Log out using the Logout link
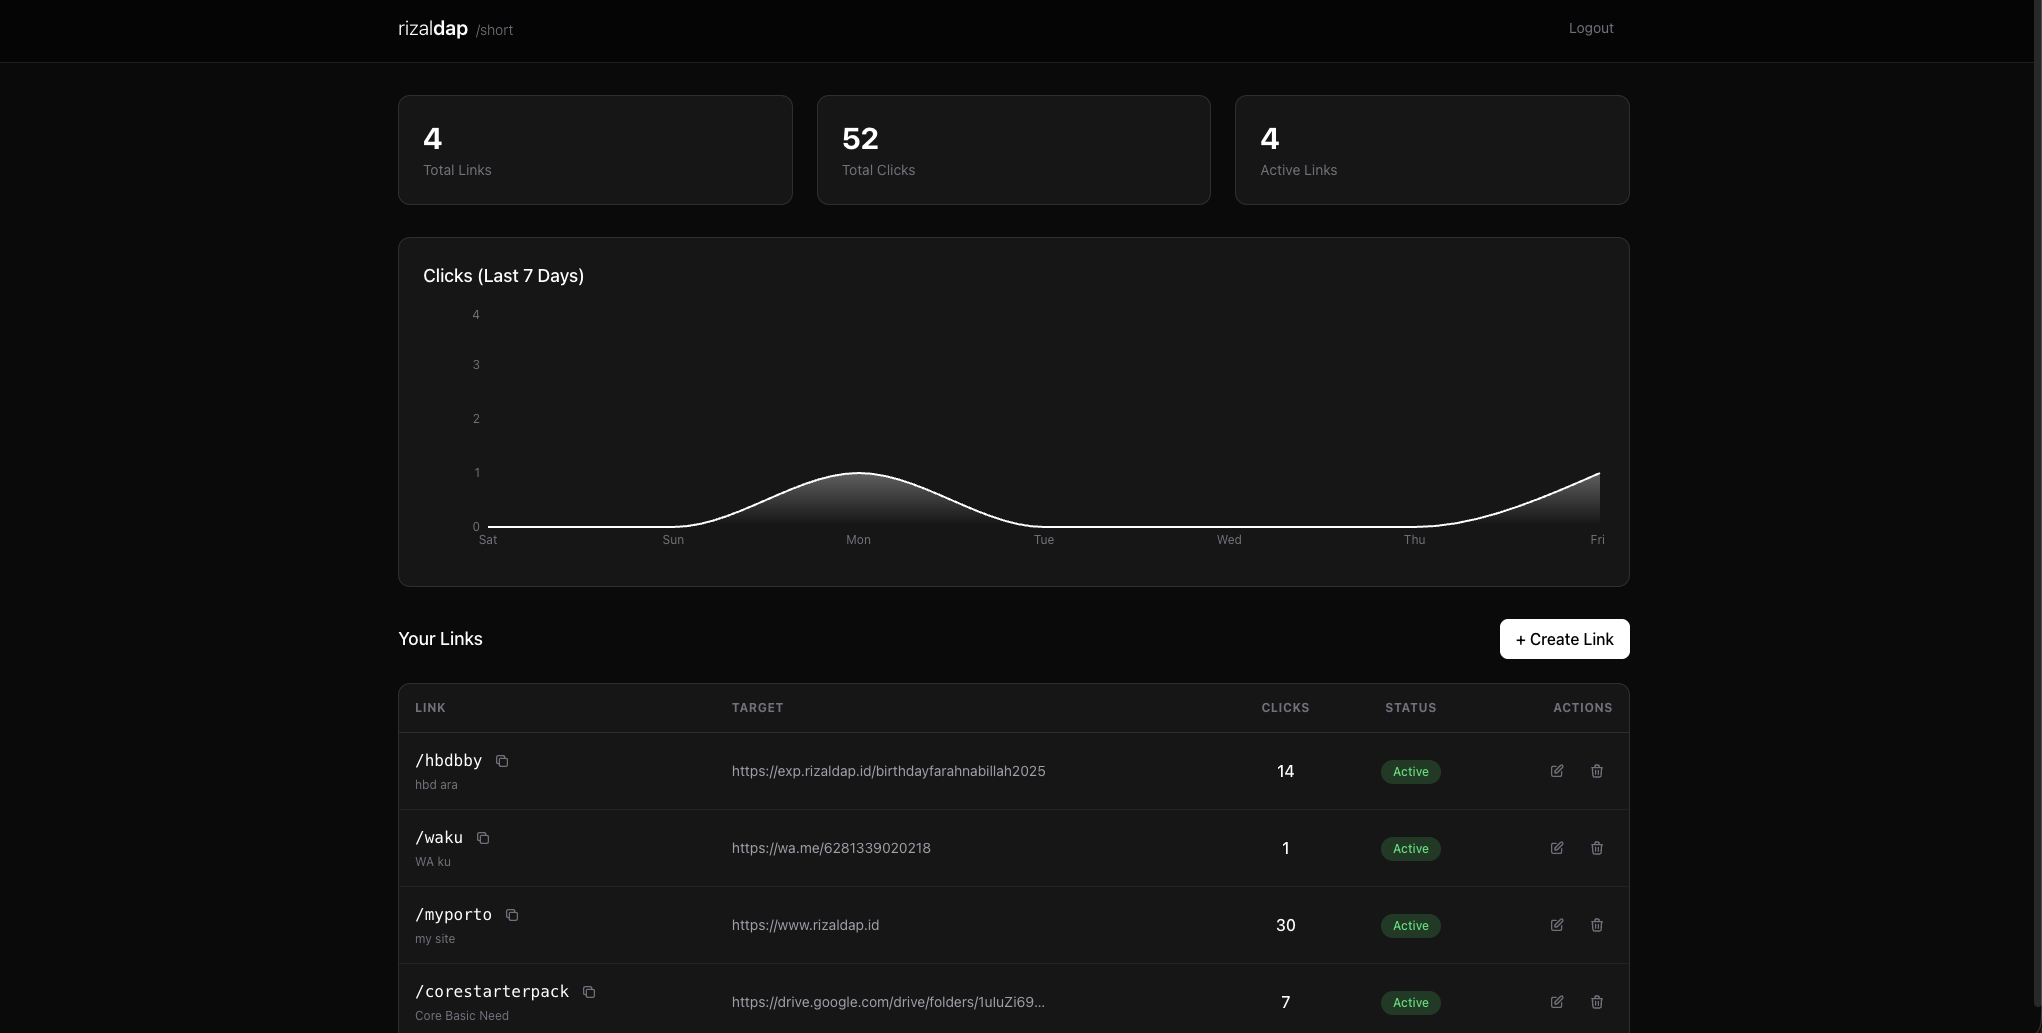Image resolution: width=2042 pixels, height=1033 pixels. pyautogui.click(x=1590, y=28)
